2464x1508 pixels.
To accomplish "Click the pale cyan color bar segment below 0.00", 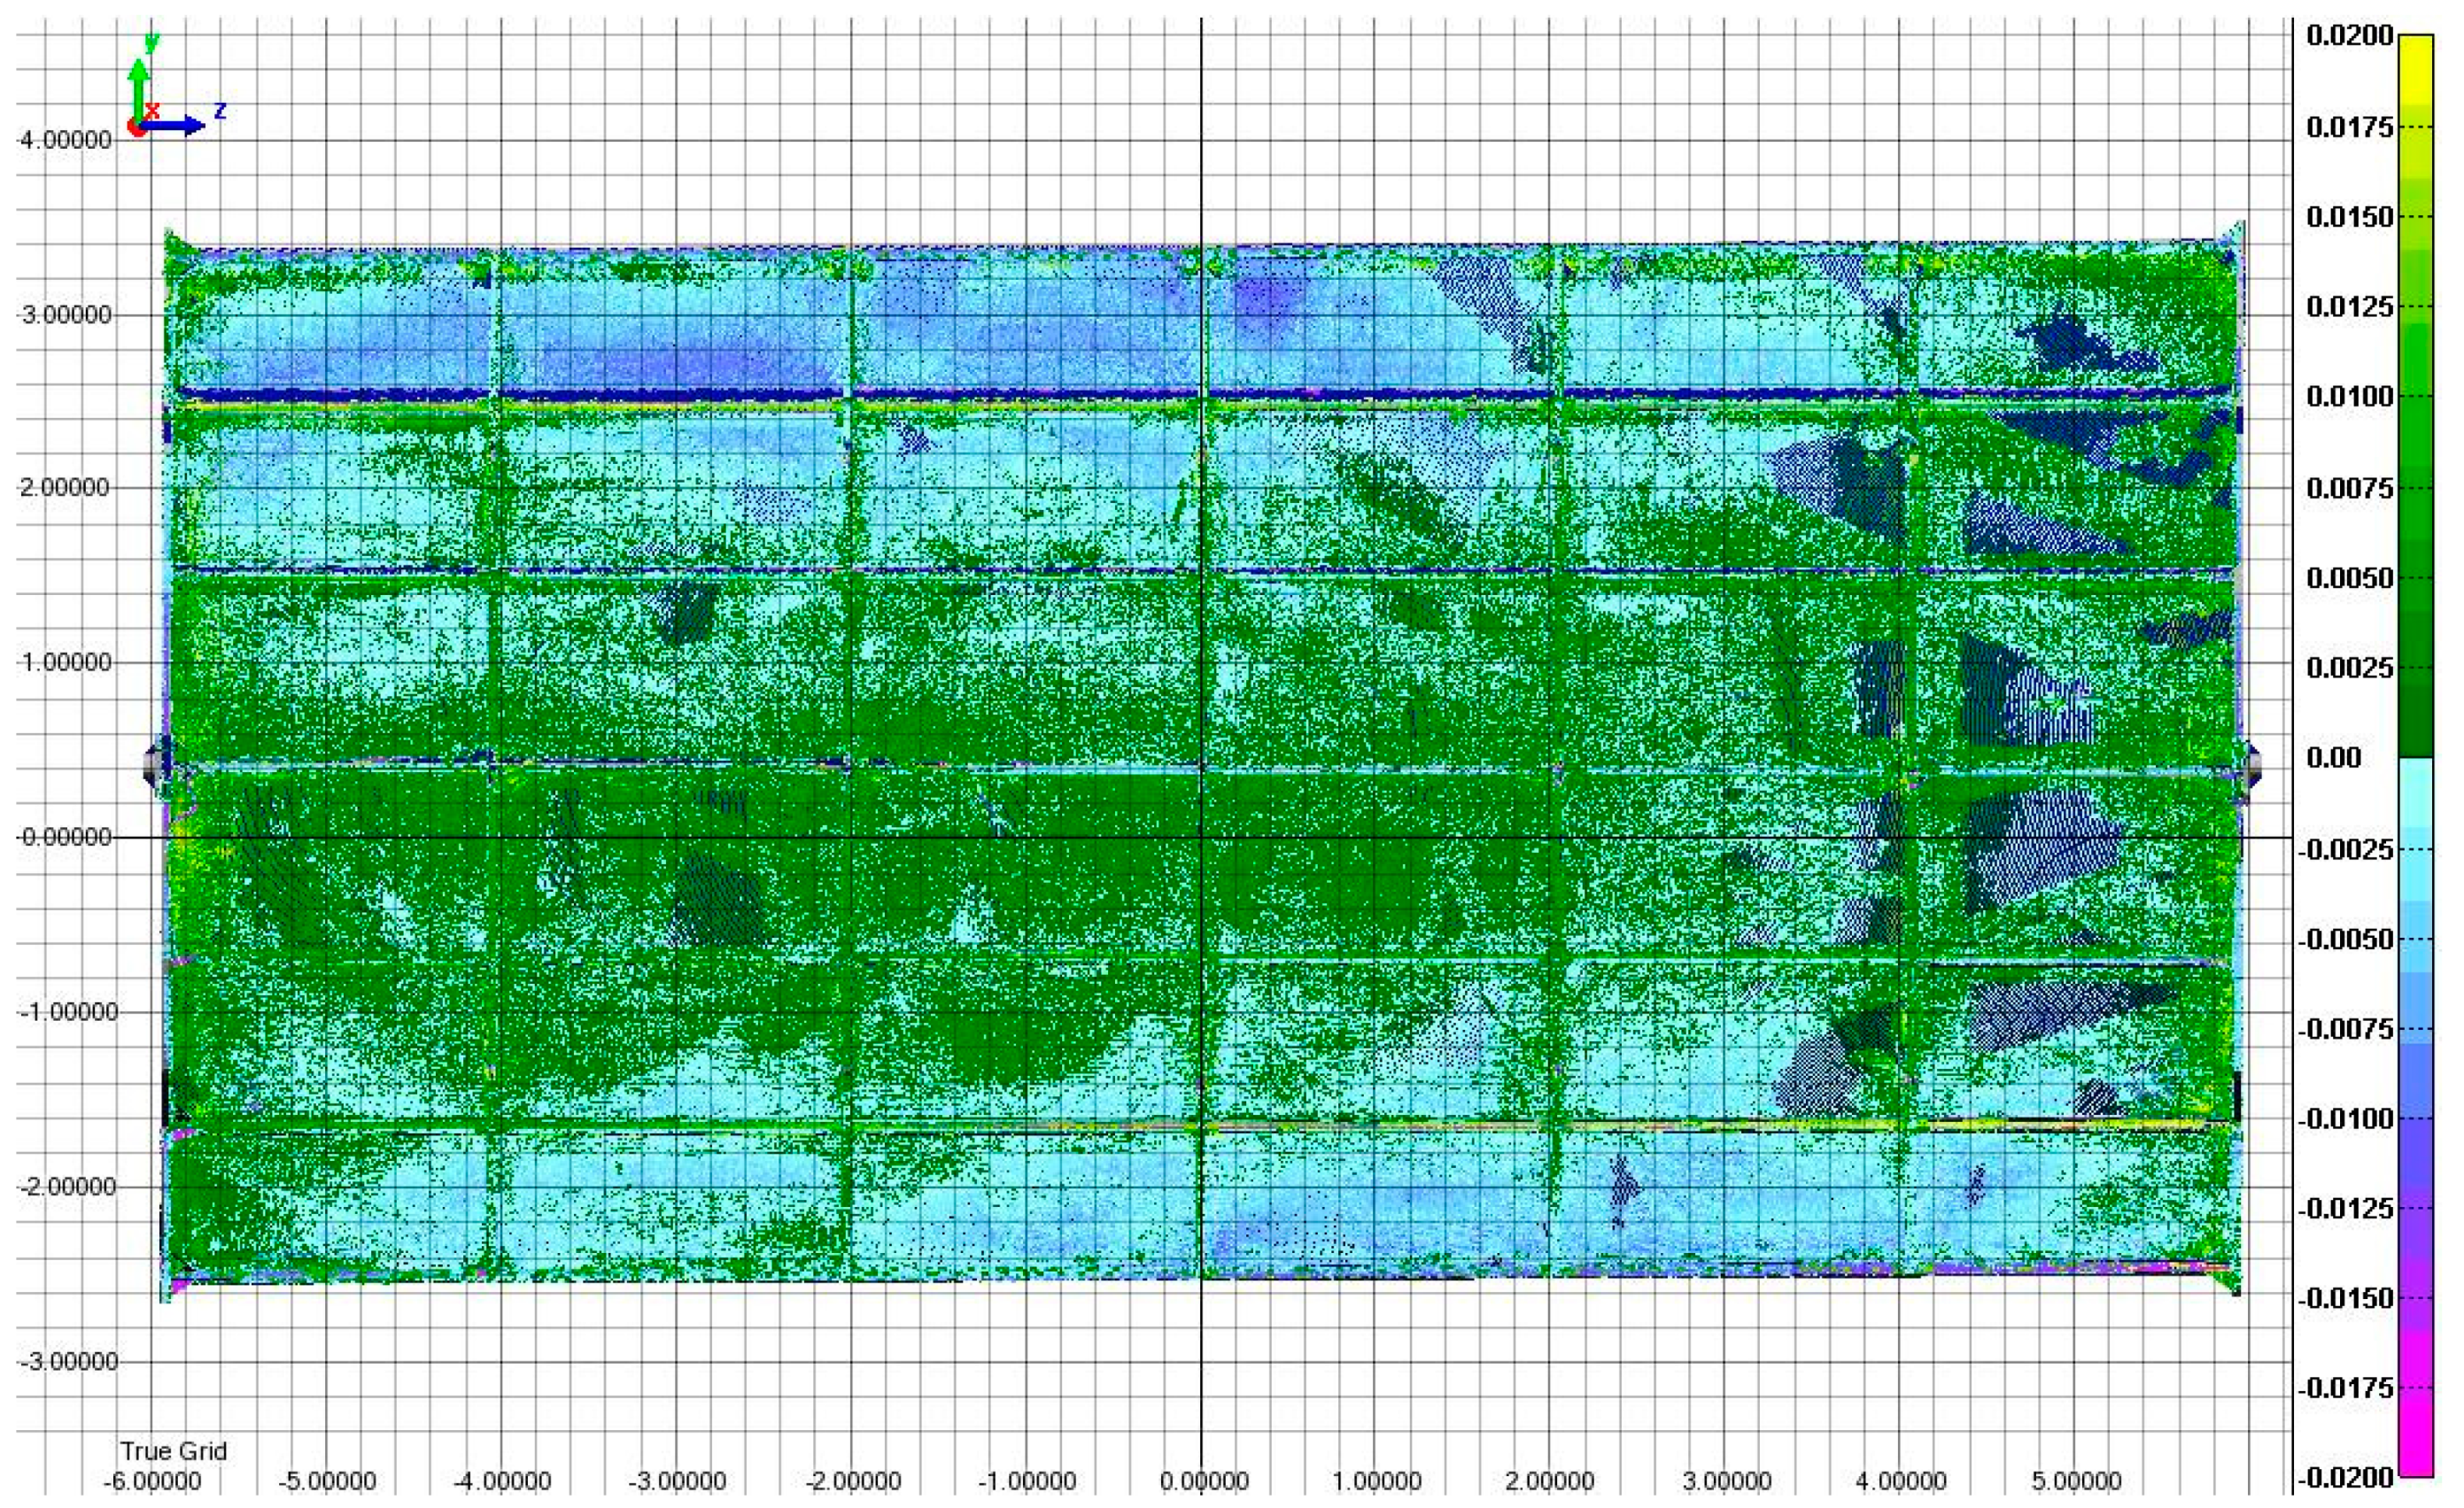I will tap(2416, 790).
